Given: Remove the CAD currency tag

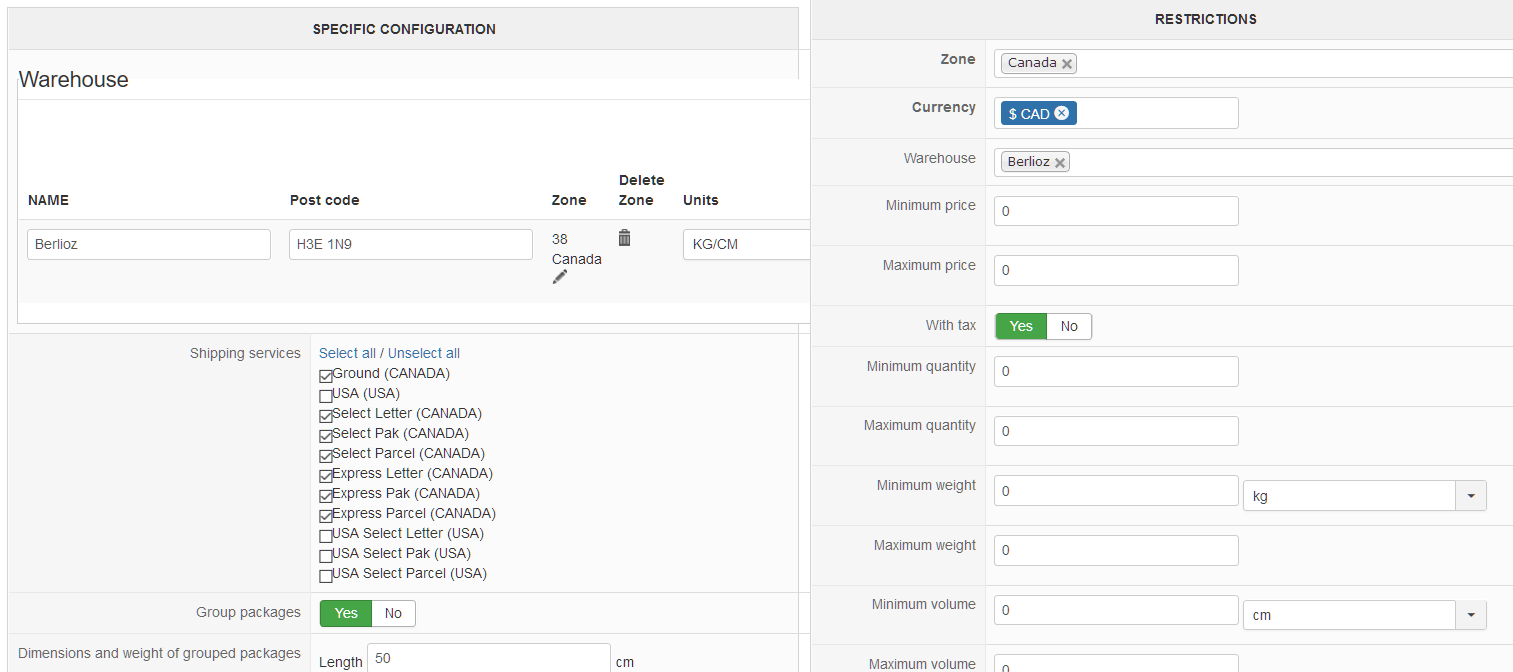Looking at the screenshot, I should point(1061,113).
